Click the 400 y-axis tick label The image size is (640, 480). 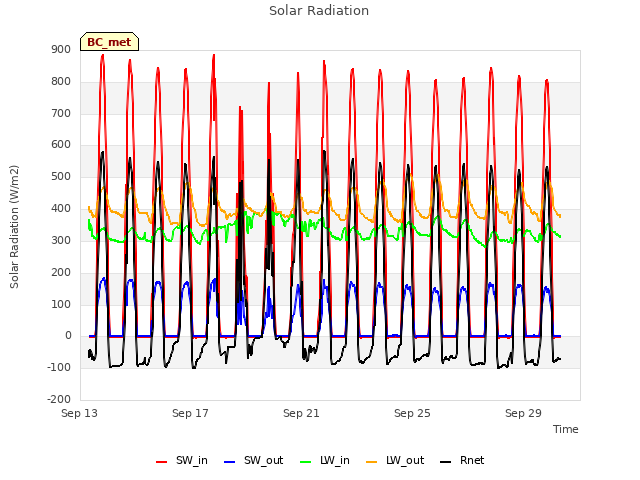pyautogui.click(x=61, y=209)
